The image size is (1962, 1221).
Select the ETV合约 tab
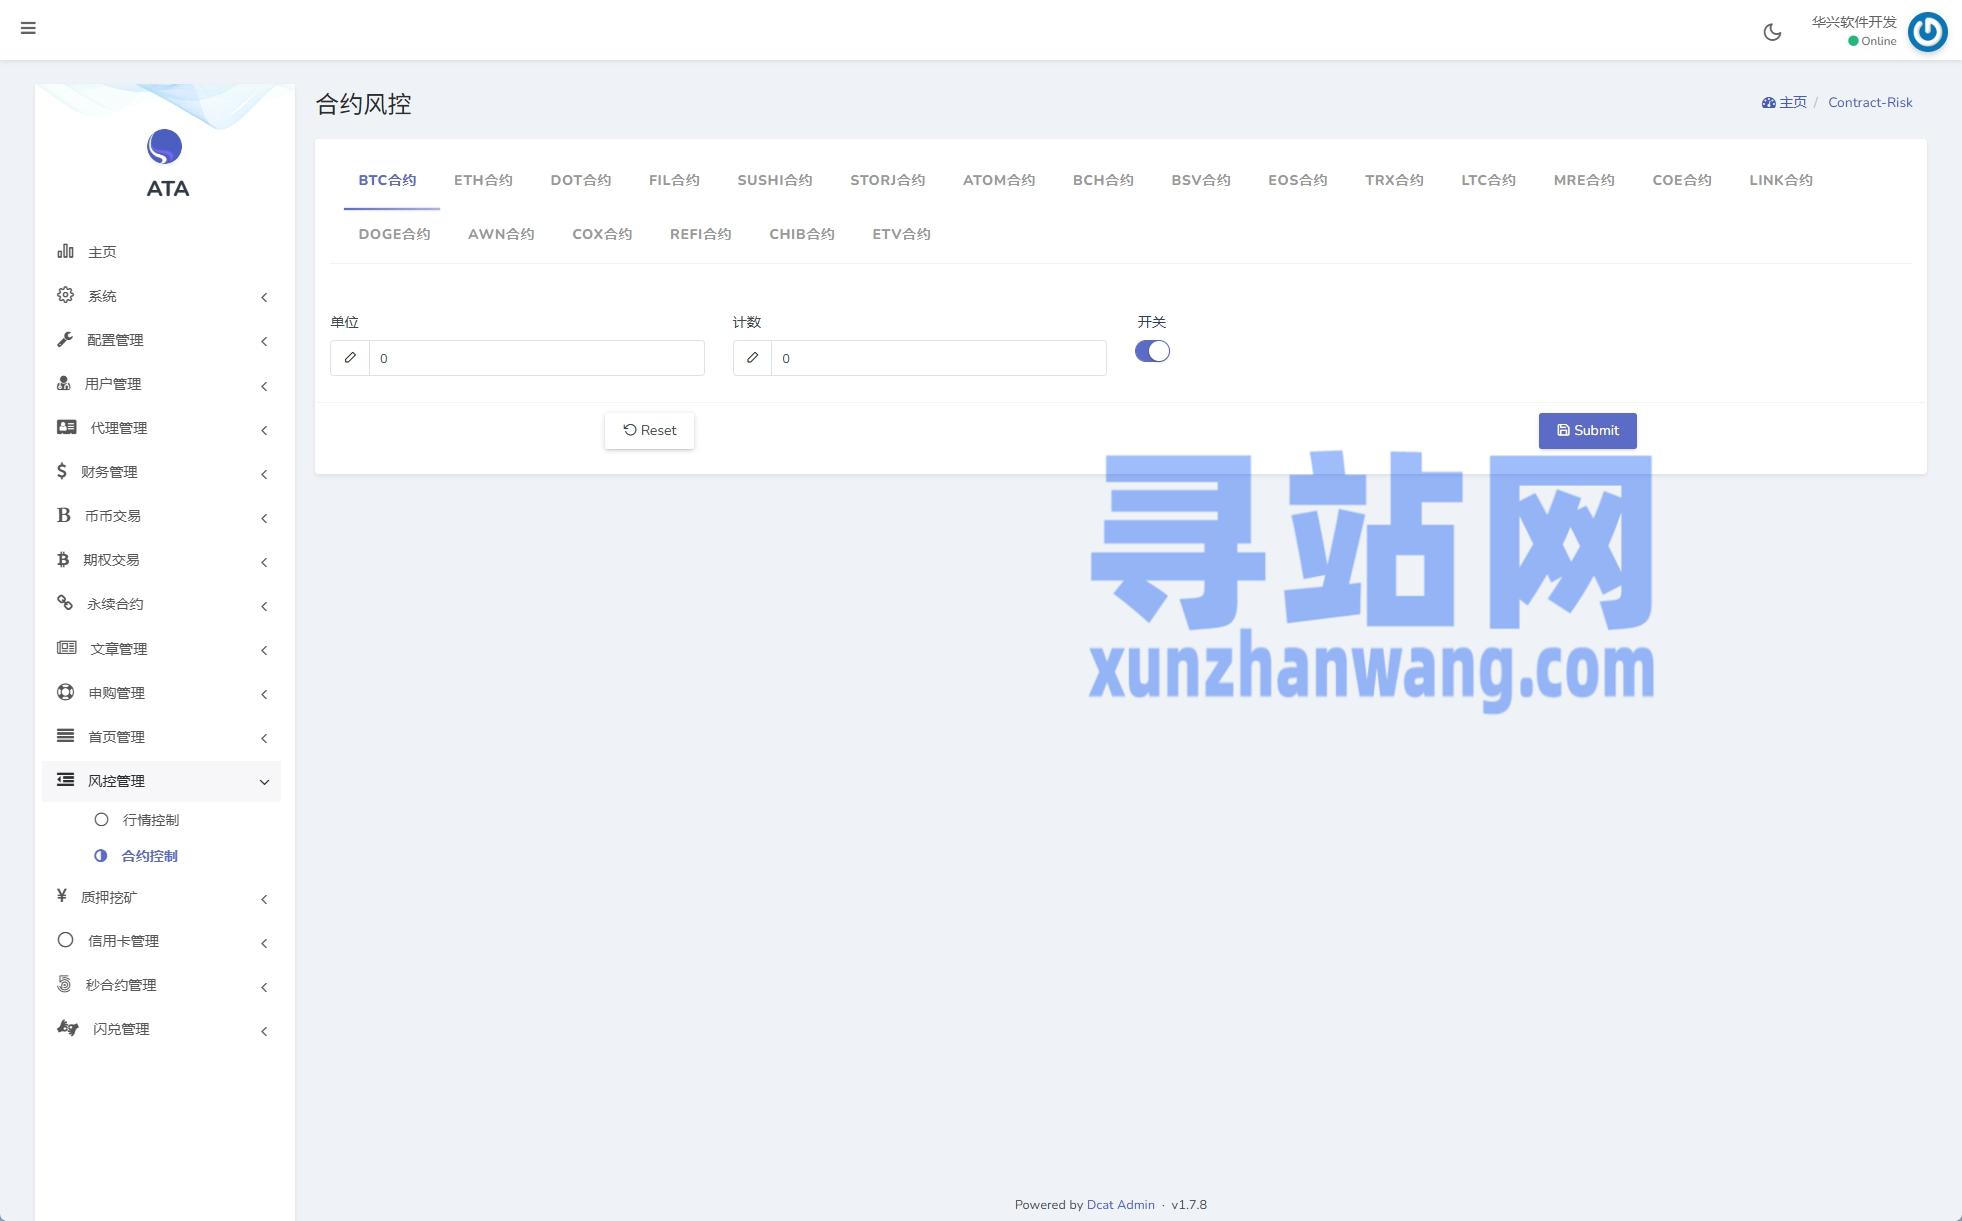coord(901,234)
